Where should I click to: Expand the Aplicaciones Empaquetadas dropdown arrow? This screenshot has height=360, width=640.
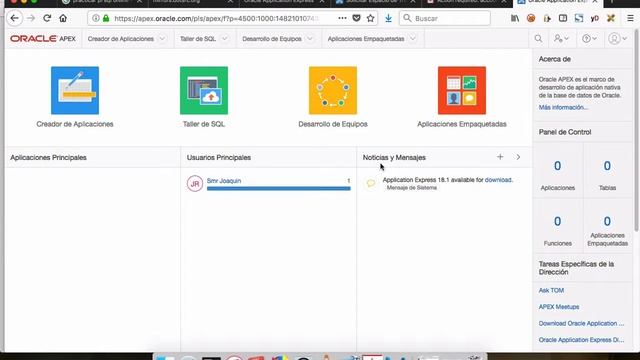[x=413, y=39]
